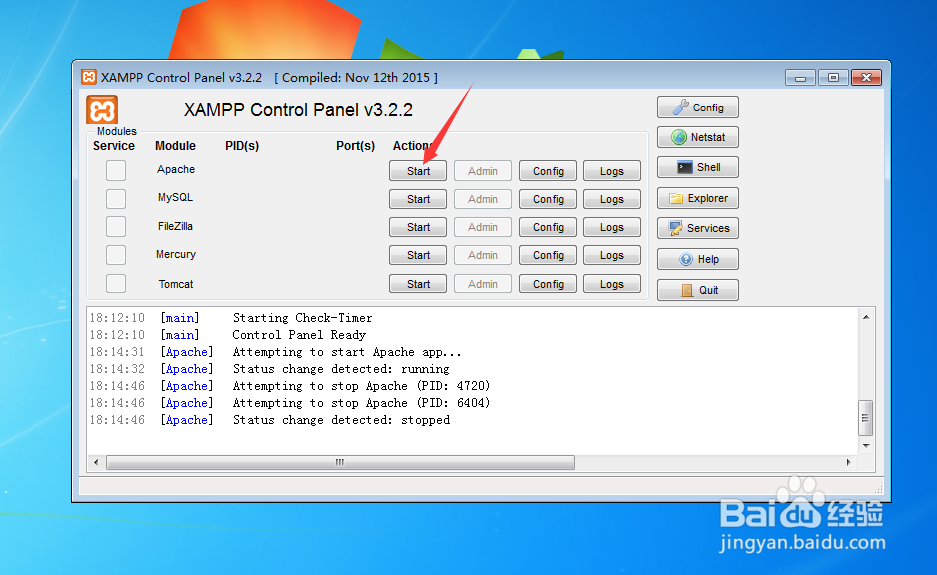Click the MySQL Admin button
The image size is (937, 575).
(483, 199)
